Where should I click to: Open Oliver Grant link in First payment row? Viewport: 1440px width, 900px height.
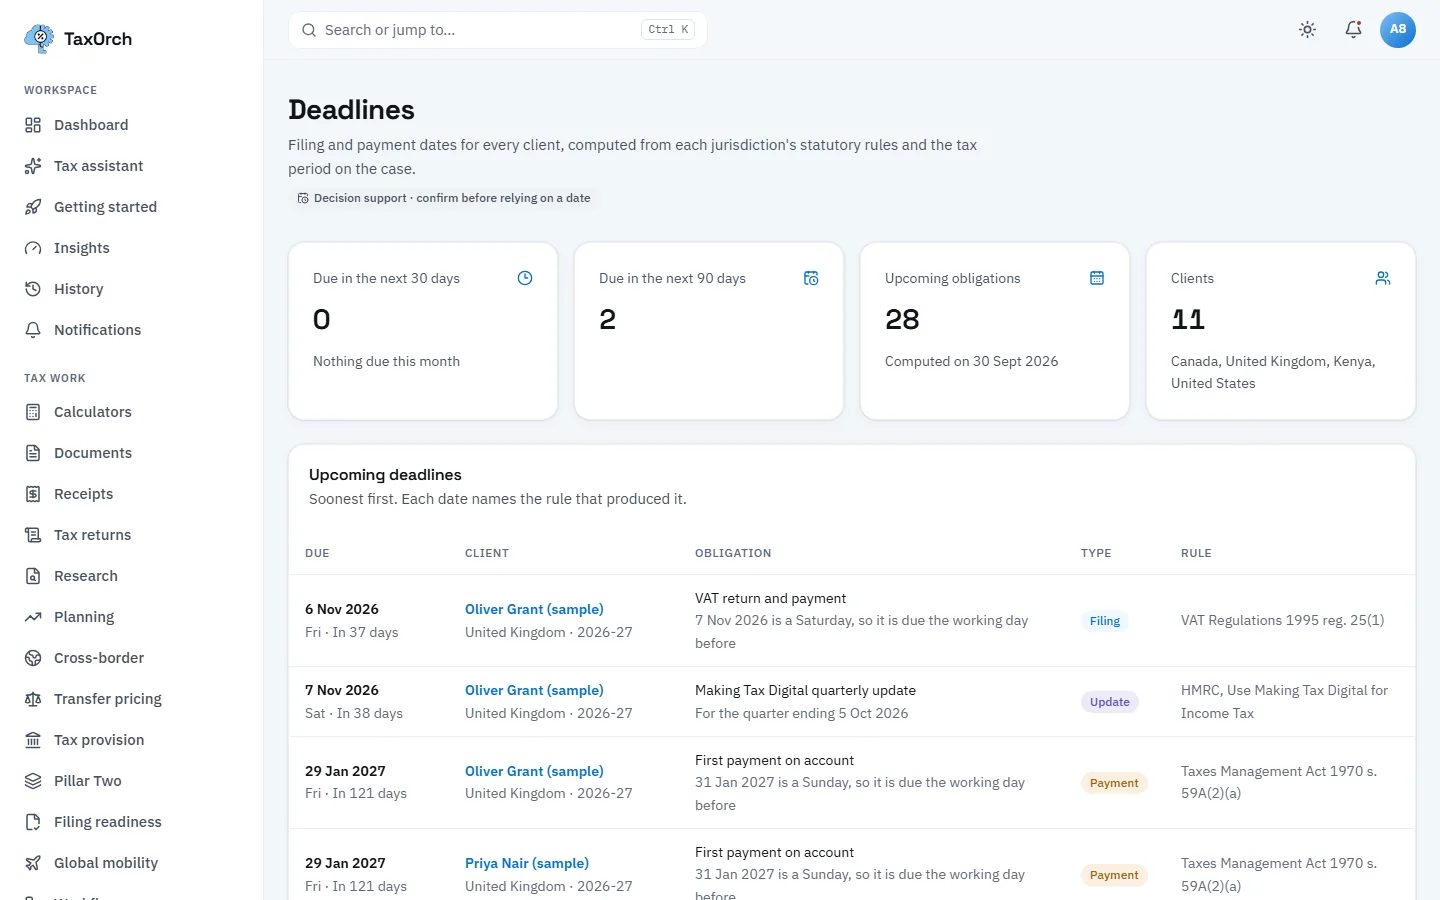[x=534, y=771]
